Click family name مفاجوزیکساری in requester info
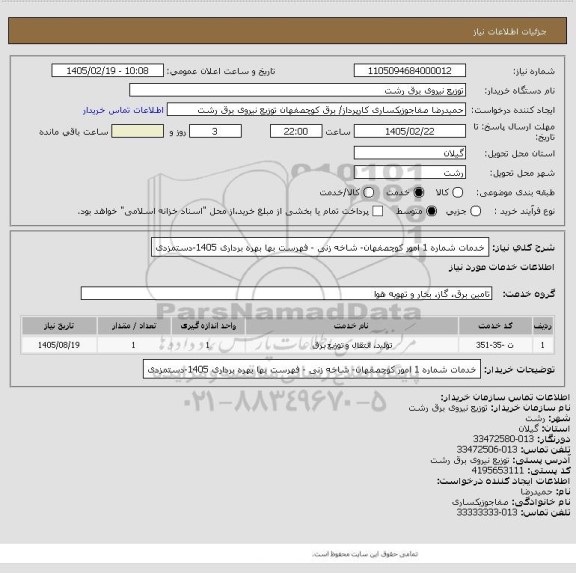Viewport: 576px width, 573px height. pos(480,502)
